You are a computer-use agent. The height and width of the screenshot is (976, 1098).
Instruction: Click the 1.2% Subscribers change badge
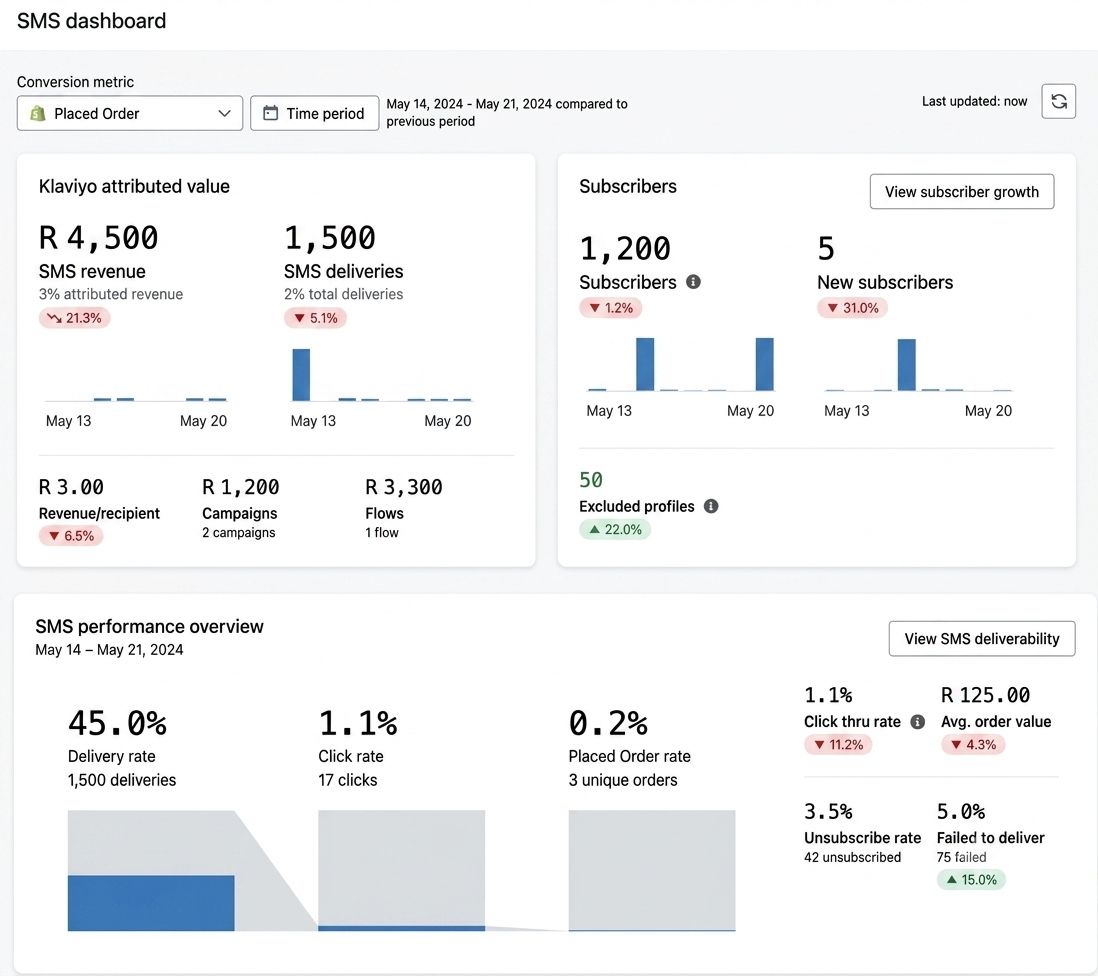point(611,308)
